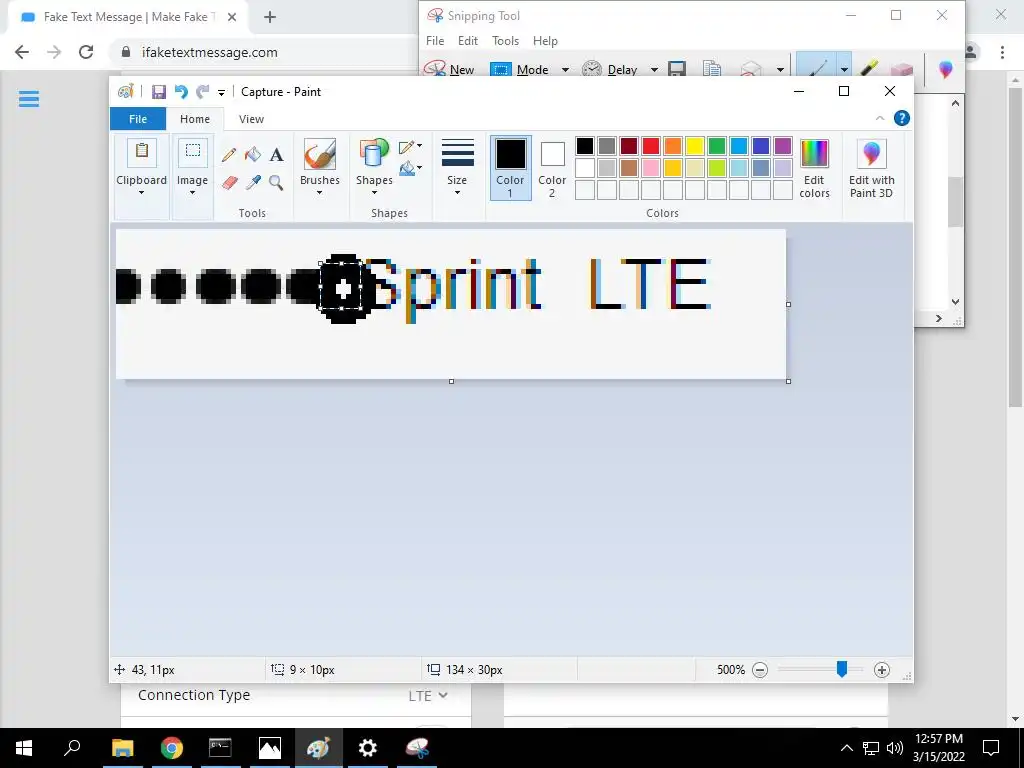The width and height of the screenshot is (1024, 768).
Task: Click the Size line thickness icon
Action: (457, 153)
